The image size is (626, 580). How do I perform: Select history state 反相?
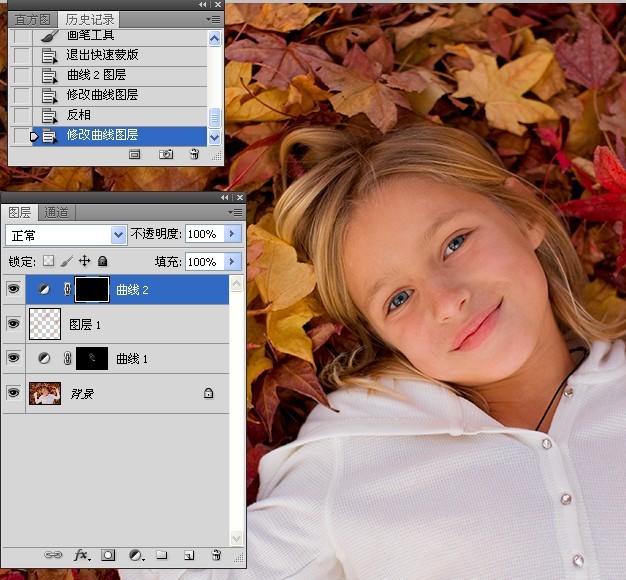click(x=120, y=115)
